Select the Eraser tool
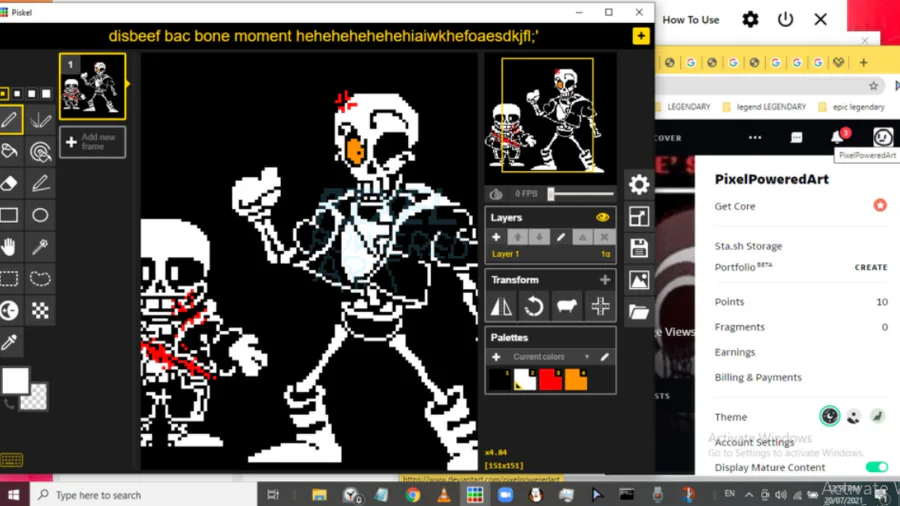The image size is (900, 506). [x=10, y=184]
